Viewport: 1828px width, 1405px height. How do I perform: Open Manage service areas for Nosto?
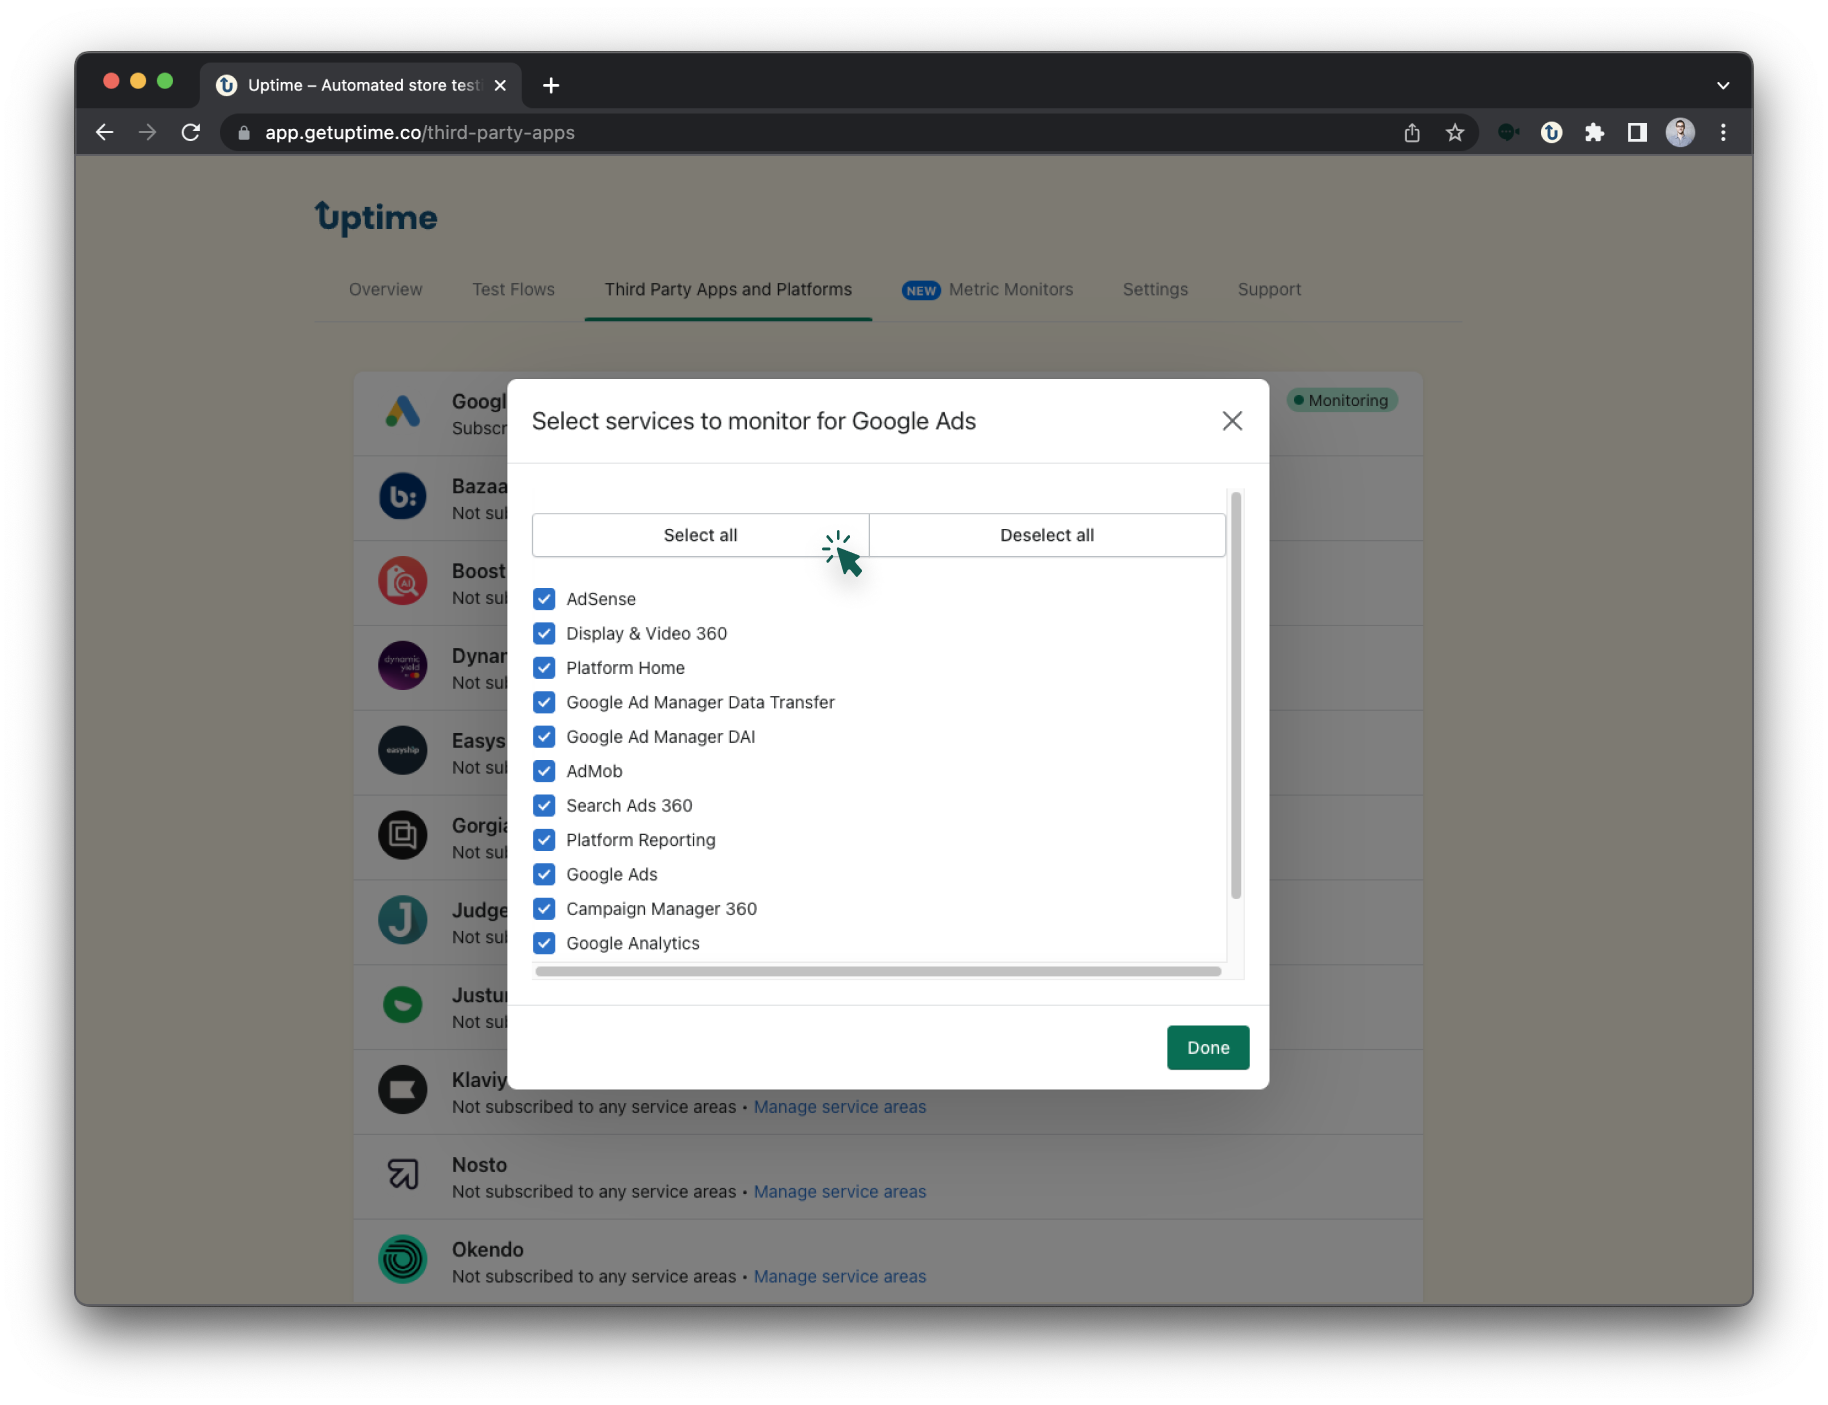click(x=840, y=1192)
